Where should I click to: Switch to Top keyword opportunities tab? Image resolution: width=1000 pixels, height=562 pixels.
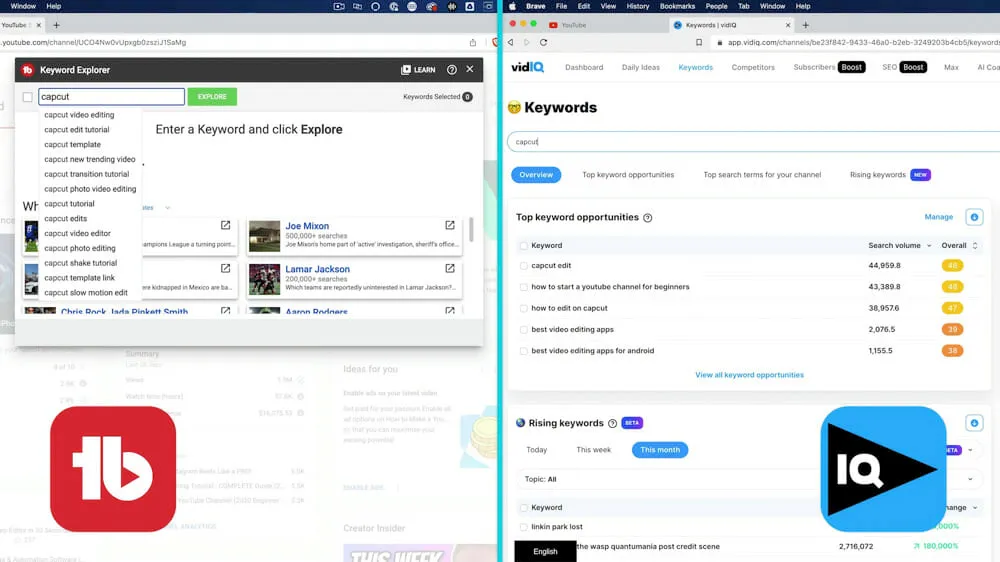[x=628, y=175]
